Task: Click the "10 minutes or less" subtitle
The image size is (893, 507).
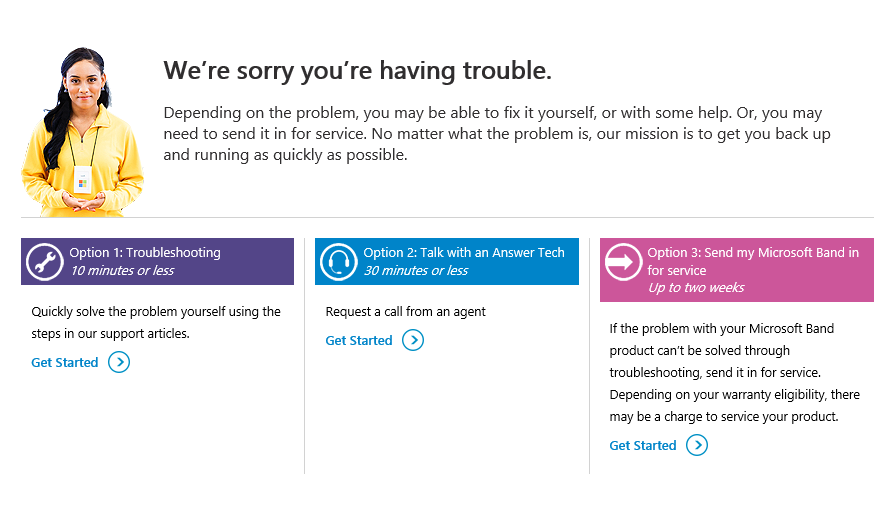Action: (122, 271)
